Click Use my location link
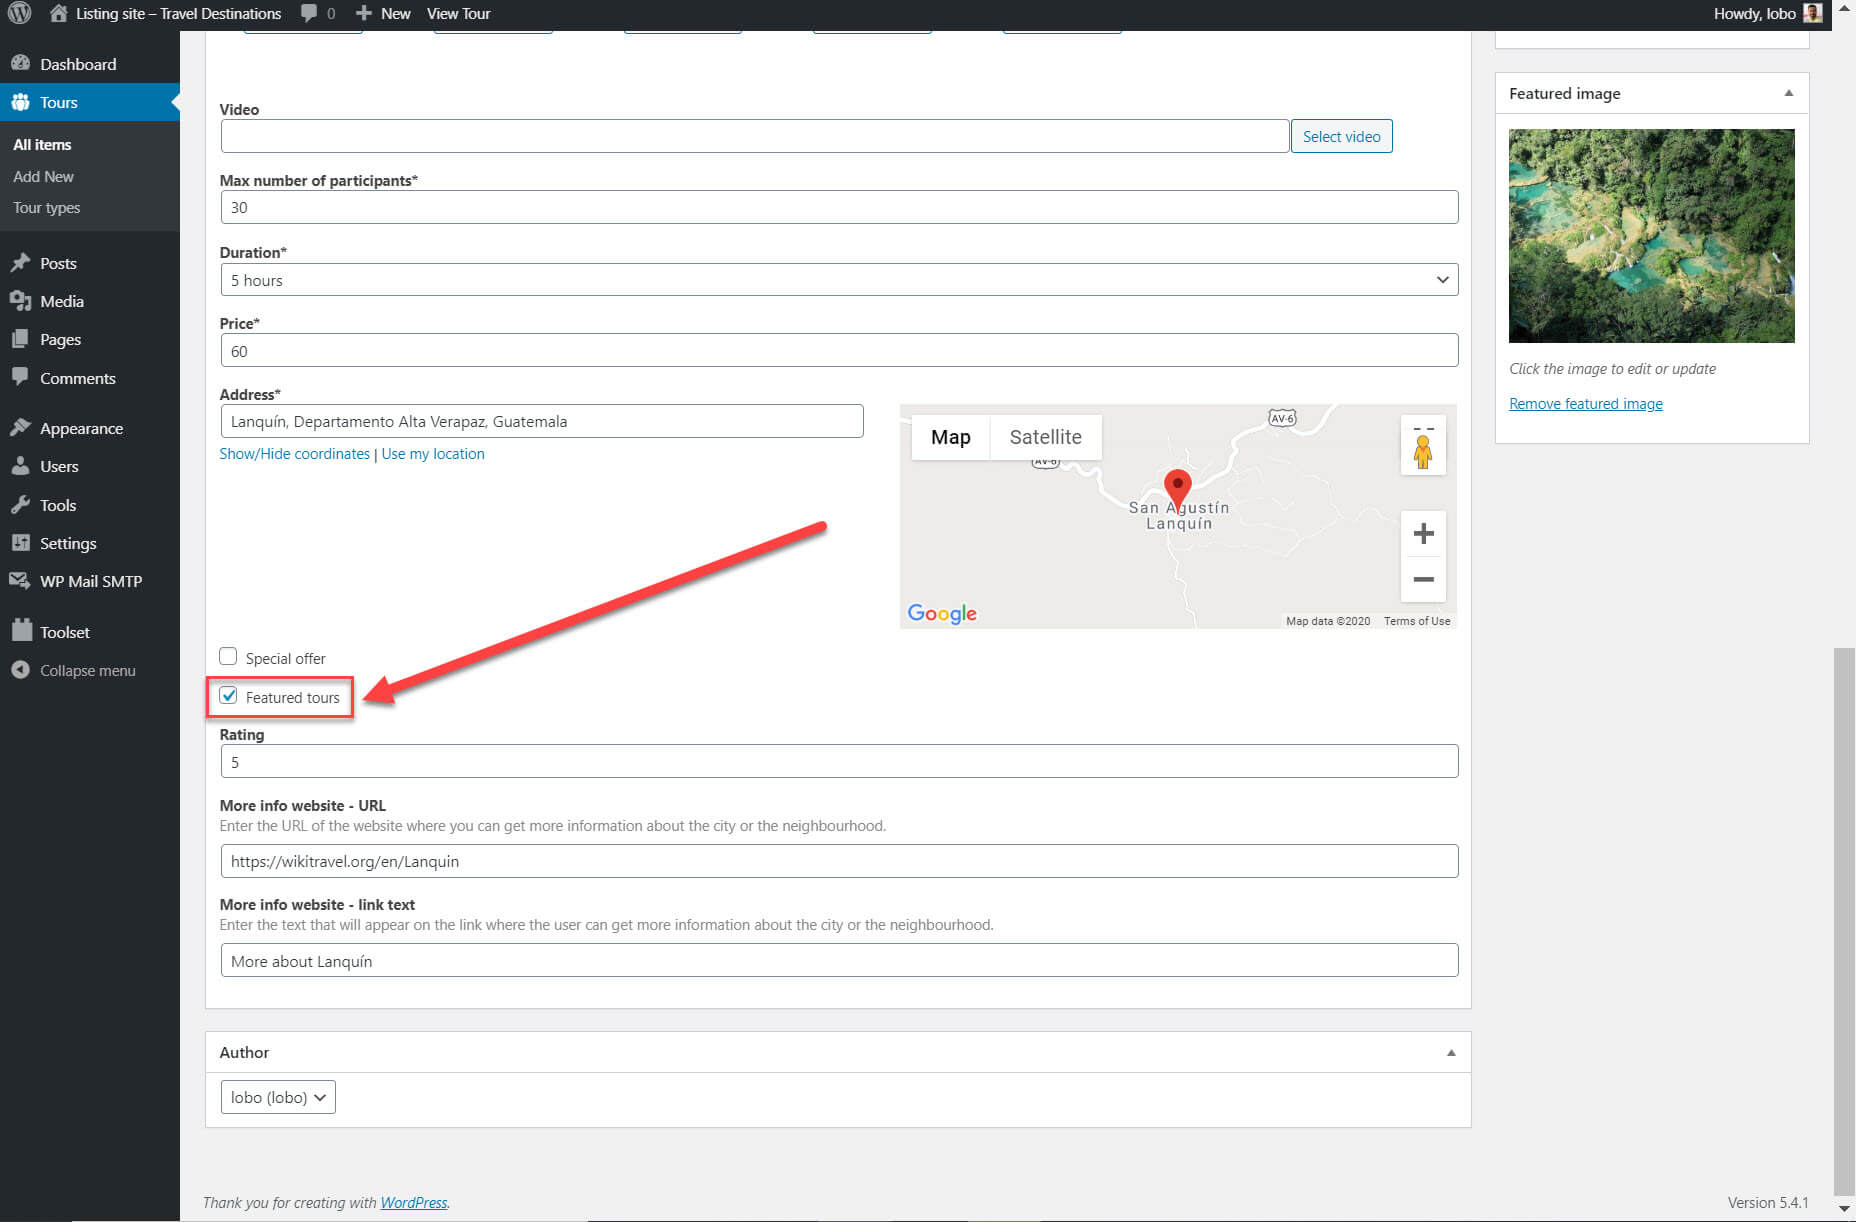Screen dimensions: 1856x1222 [432, 453]
